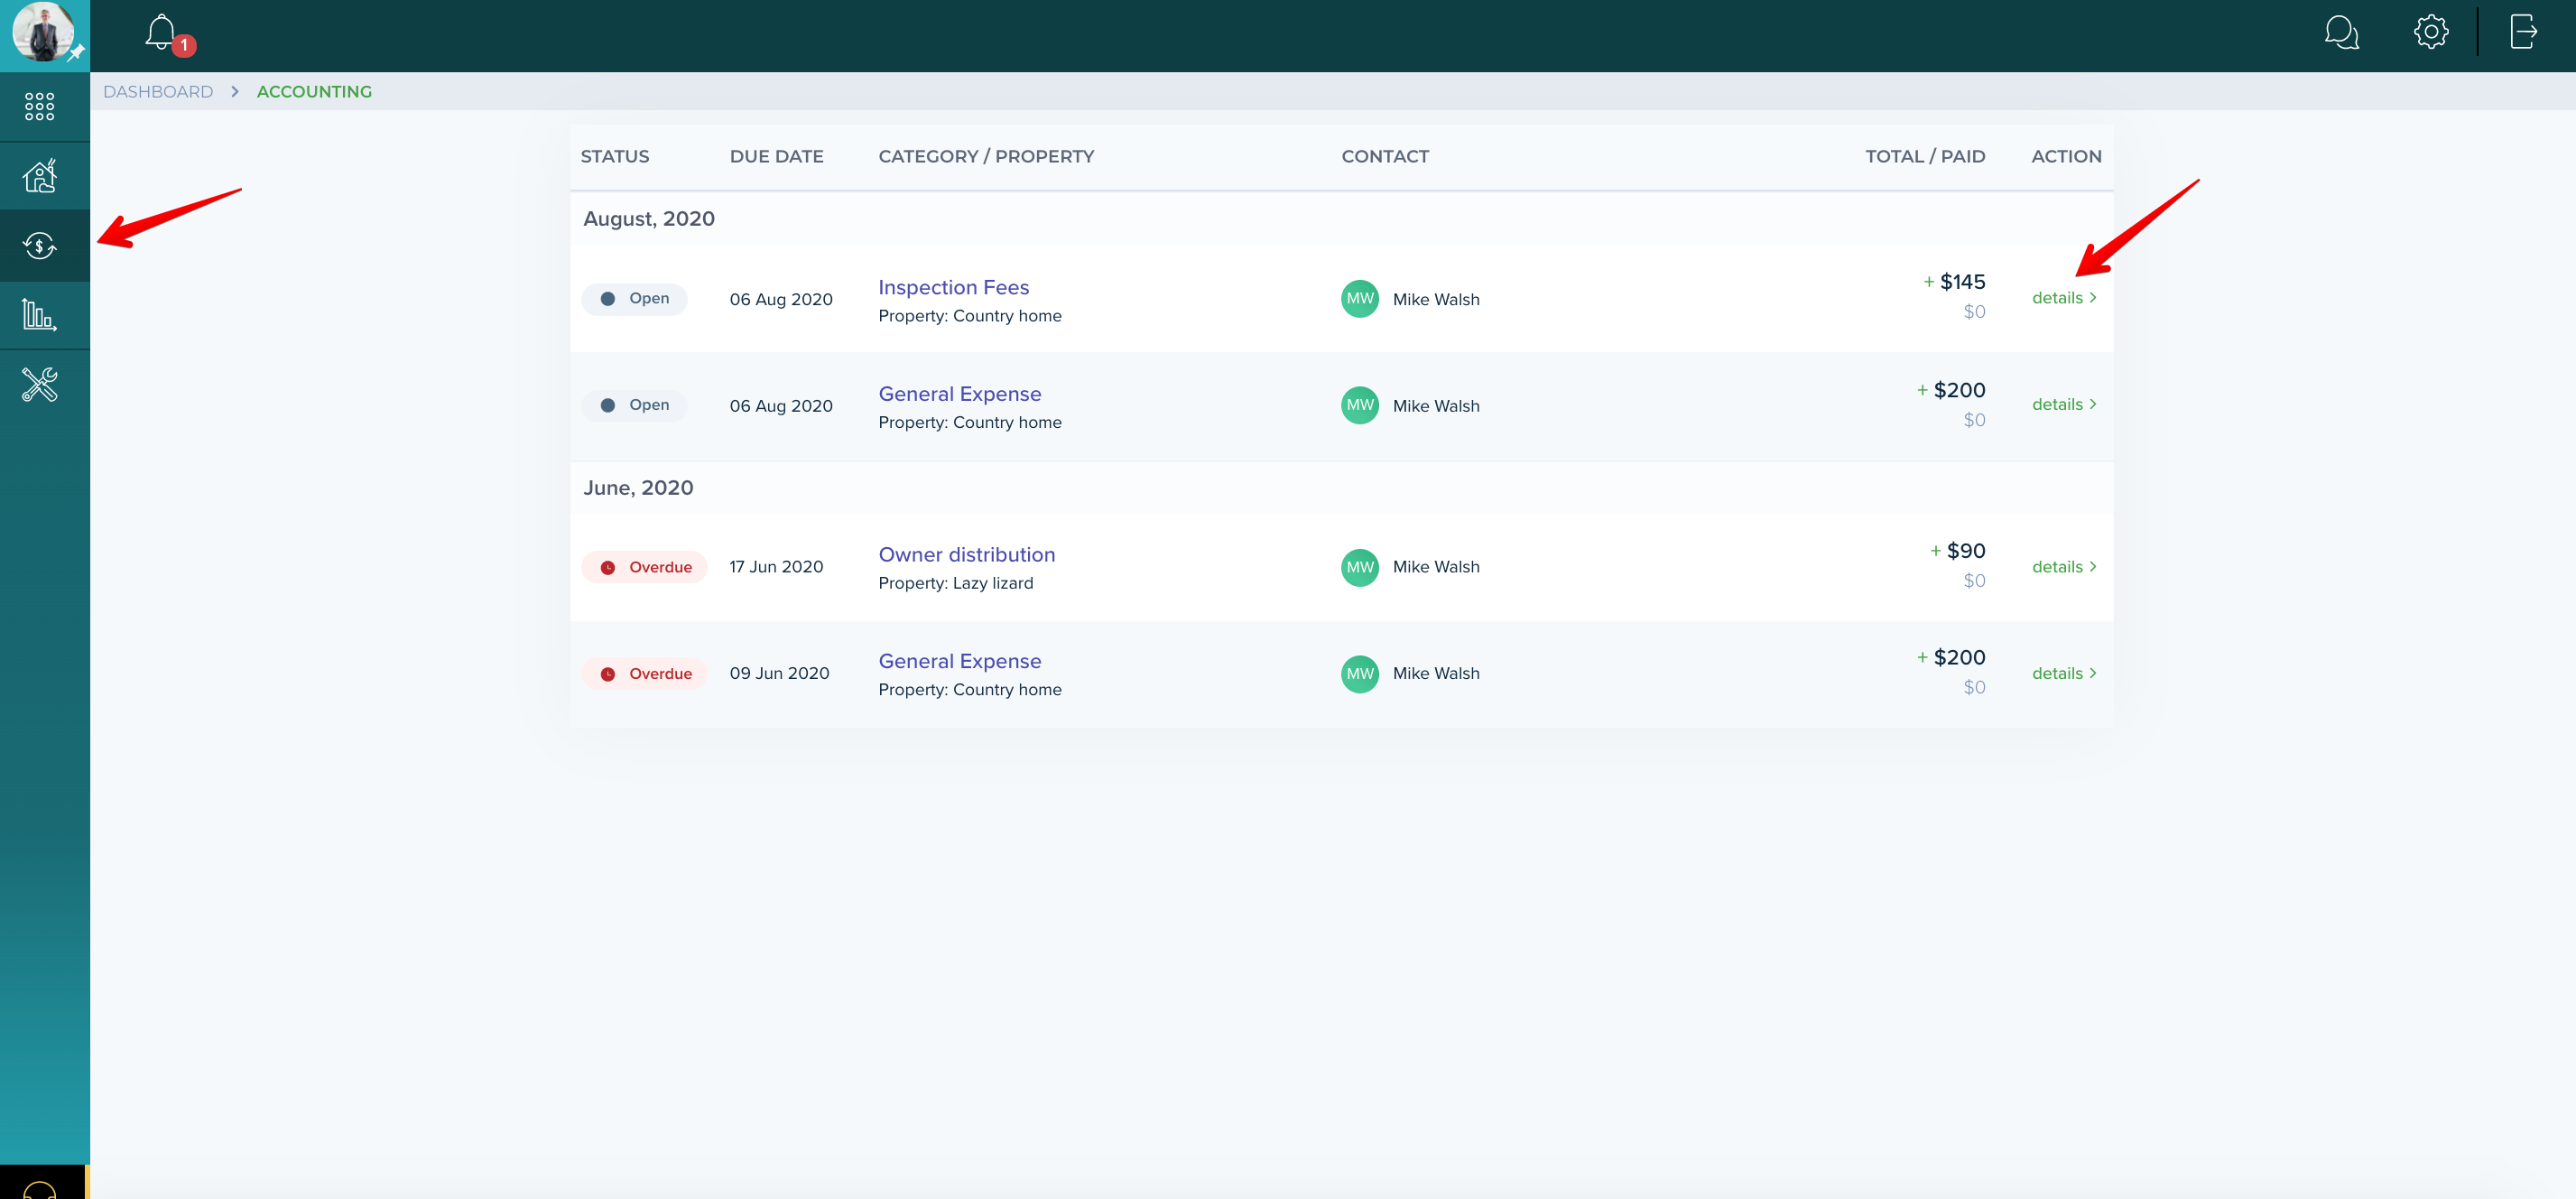Image resolution: width=2576 pixels, height=1199 pixels.
Task: Click the TOTAL / PAID column header
Action: pos(1925,156)
